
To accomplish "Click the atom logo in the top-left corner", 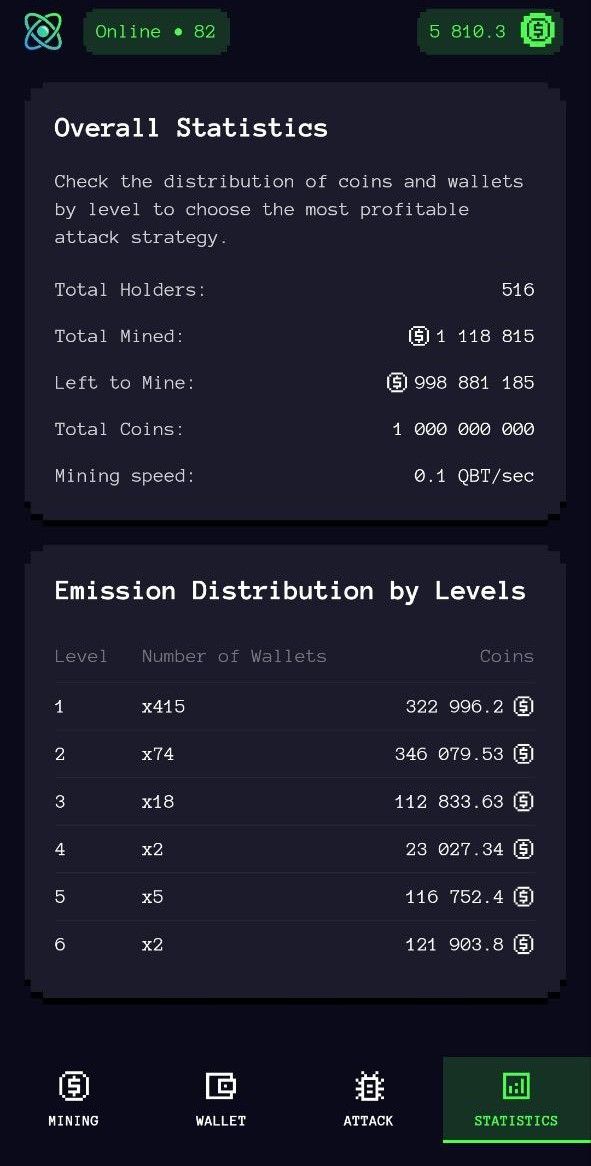I will pos(42,30).
